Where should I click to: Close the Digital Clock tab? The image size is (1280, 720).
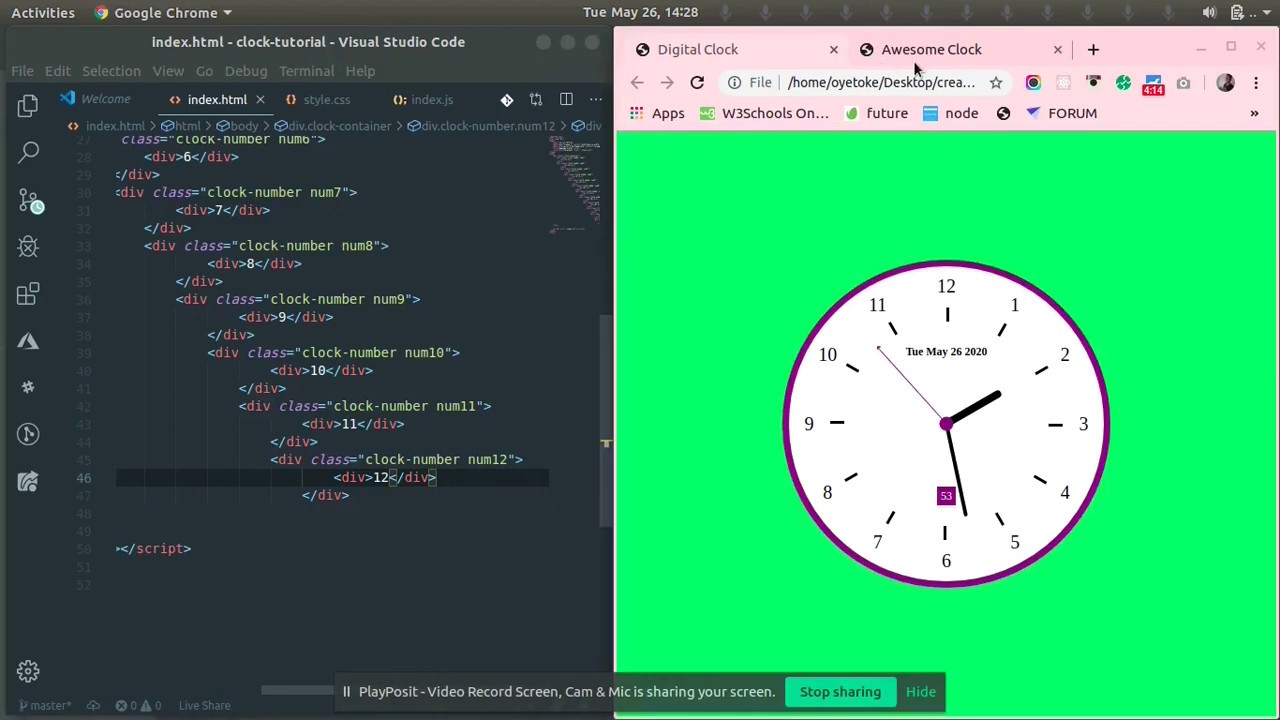click(833, 50)
